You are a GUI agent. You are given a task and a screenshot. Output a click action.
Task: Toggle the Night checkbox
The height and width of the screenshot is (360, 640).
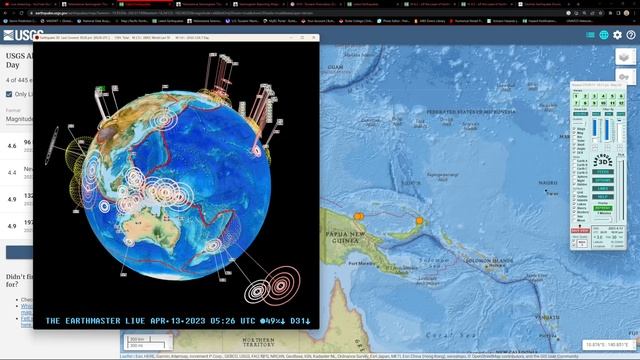[575, 180]
